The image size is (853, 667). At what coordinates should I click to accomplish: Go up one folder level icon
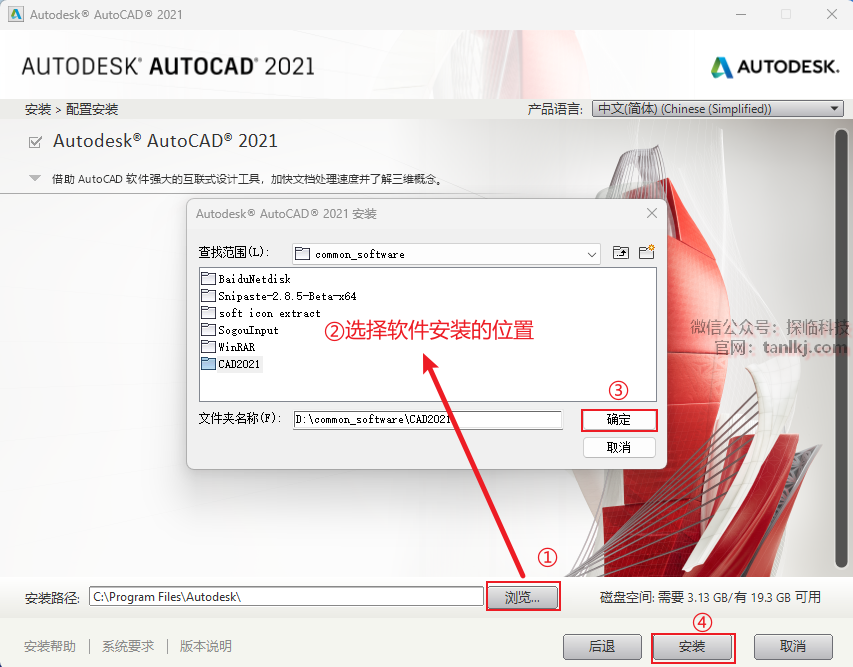coord(621,252)
